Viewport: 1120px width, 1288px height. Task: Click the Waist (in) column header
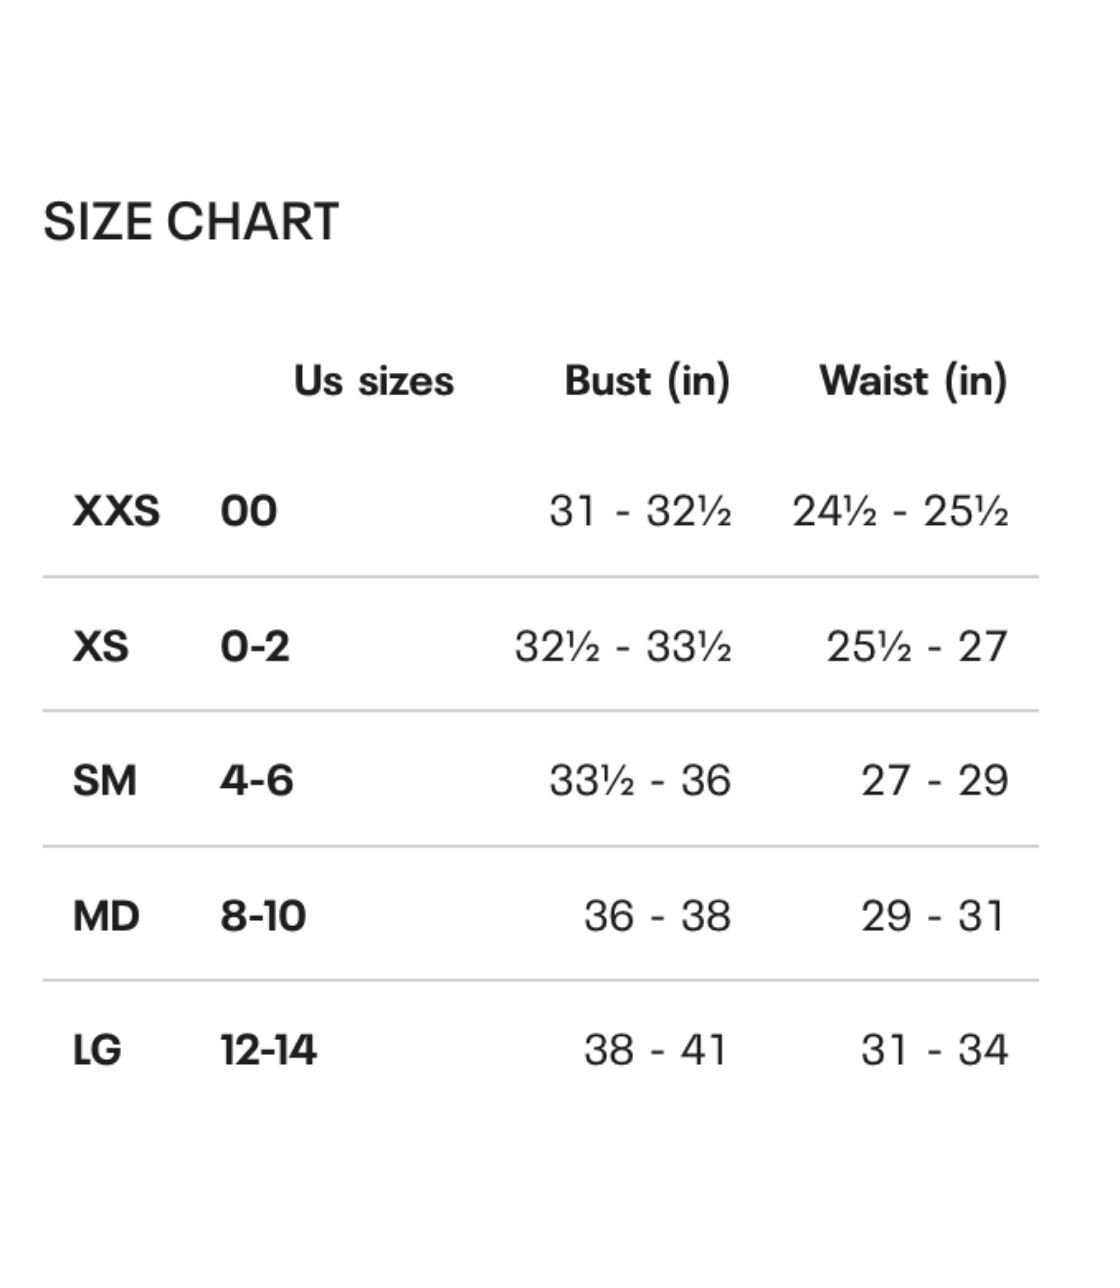click(x=914, y=381)
